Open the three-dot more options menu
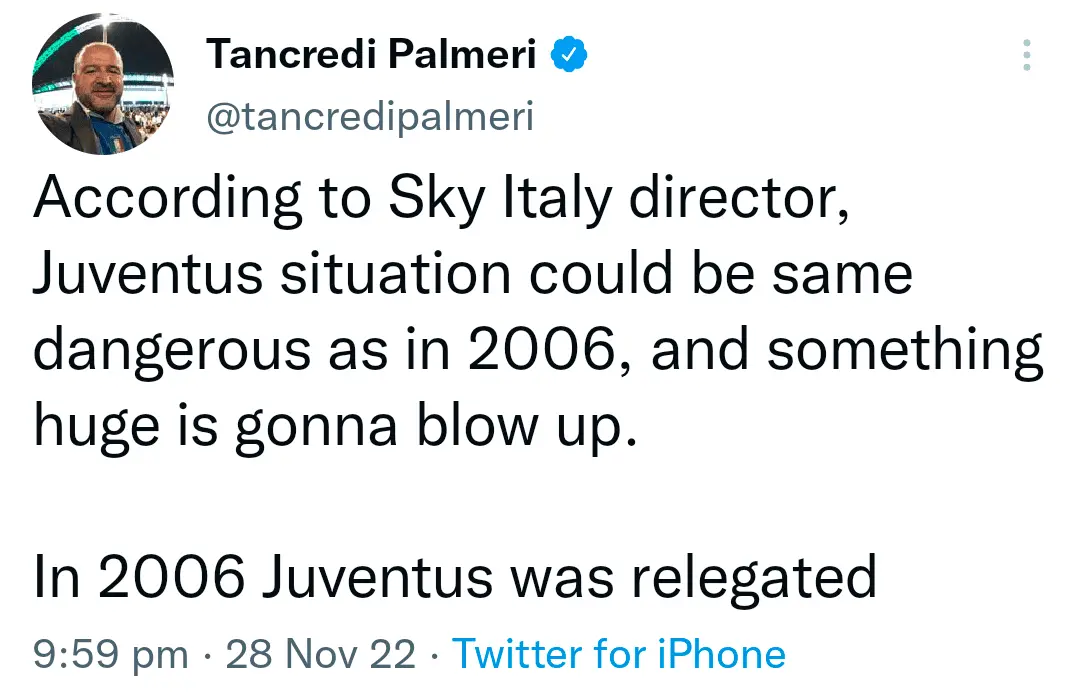This screenshot has height=697, width=1080. point(1026,56)
